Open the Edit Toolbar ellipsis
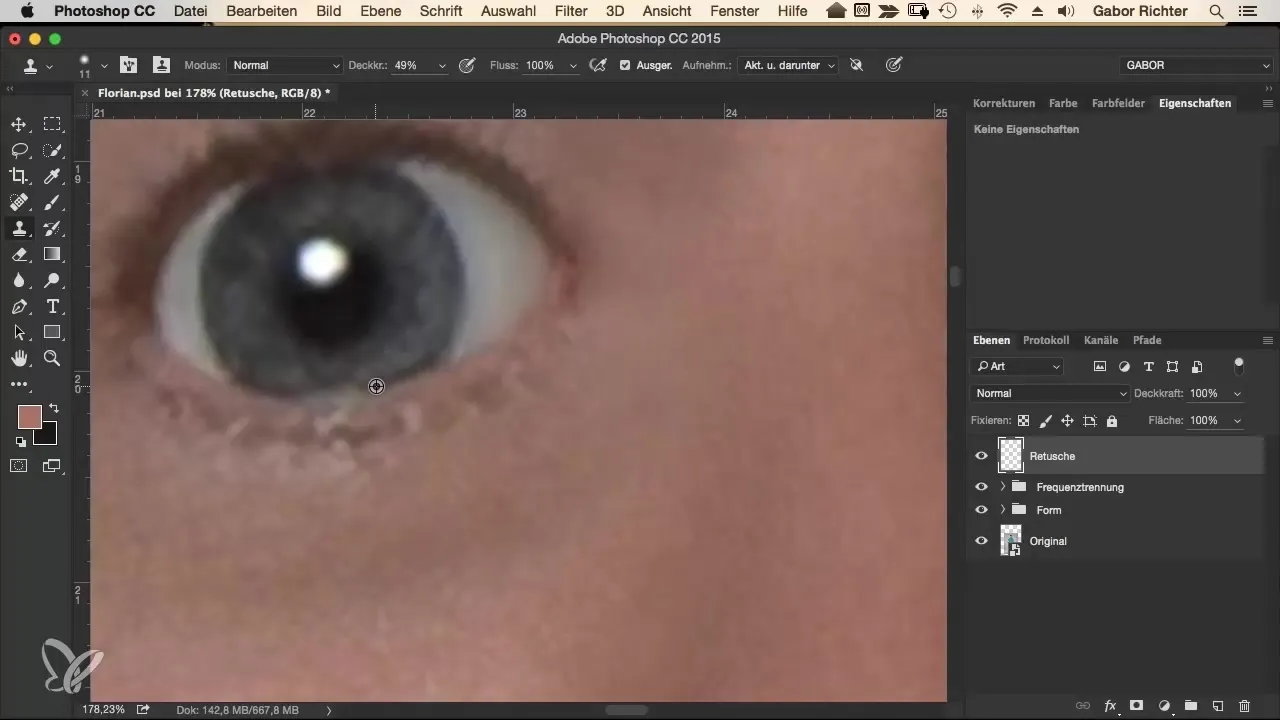 (x=19, y=384)
